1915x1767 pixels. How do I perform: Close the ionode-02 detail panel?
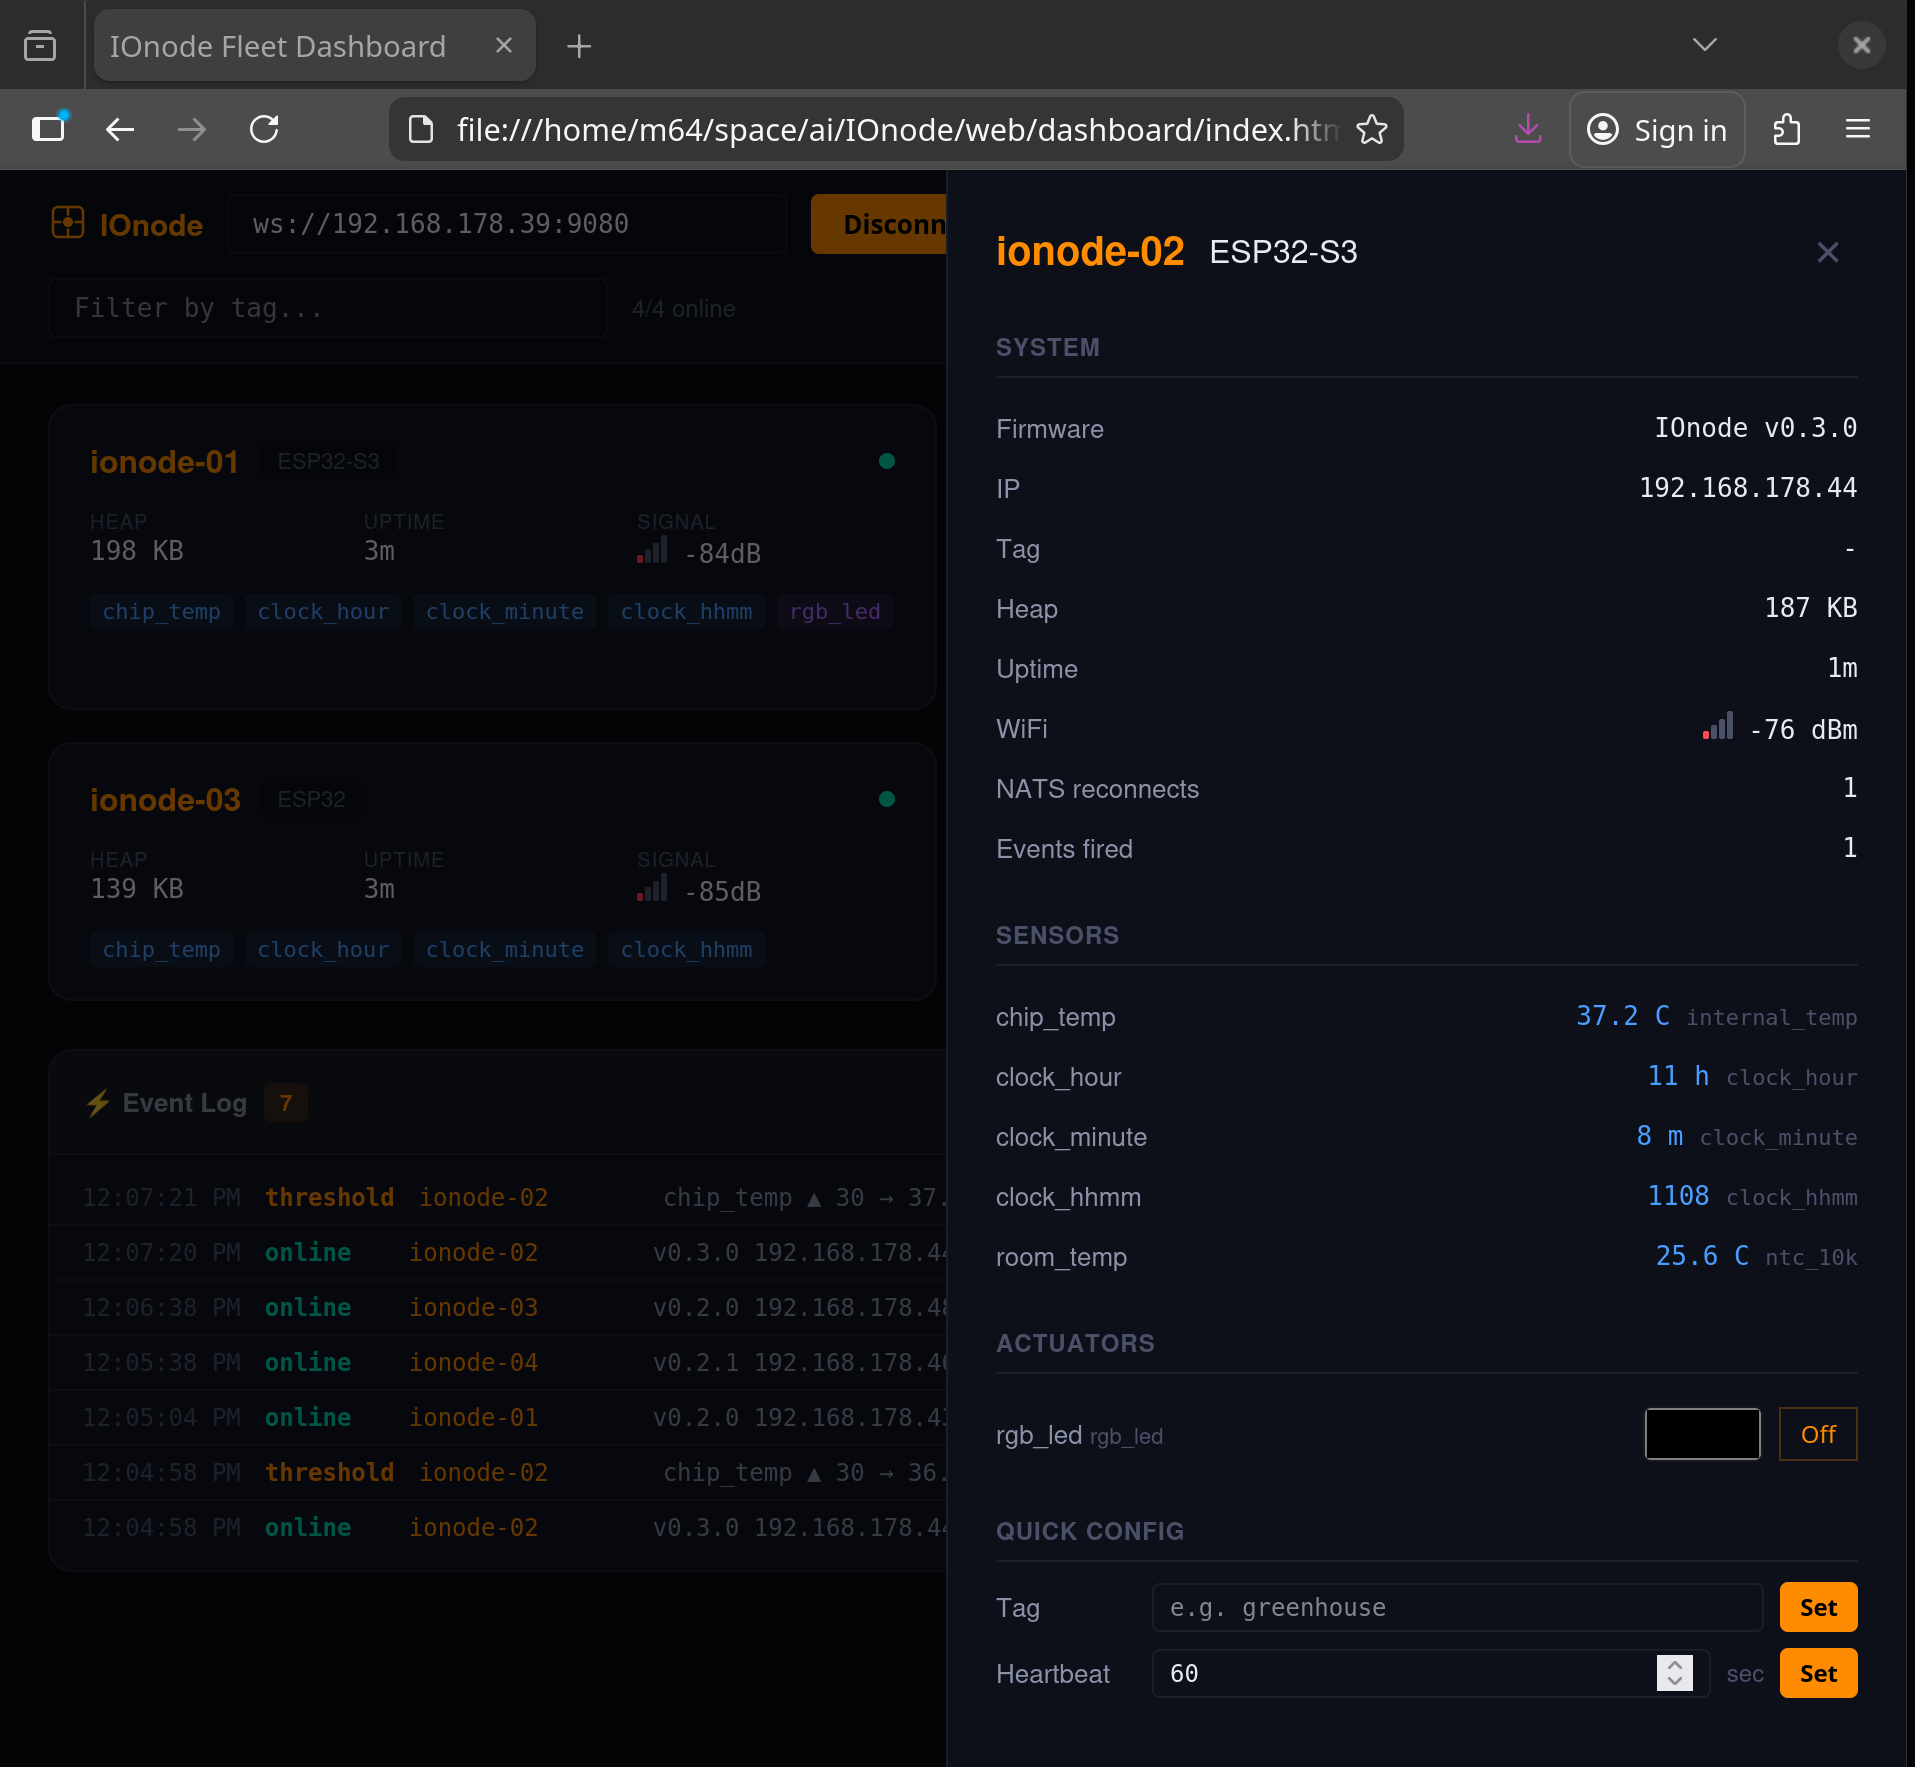(x=1827, y=253)
